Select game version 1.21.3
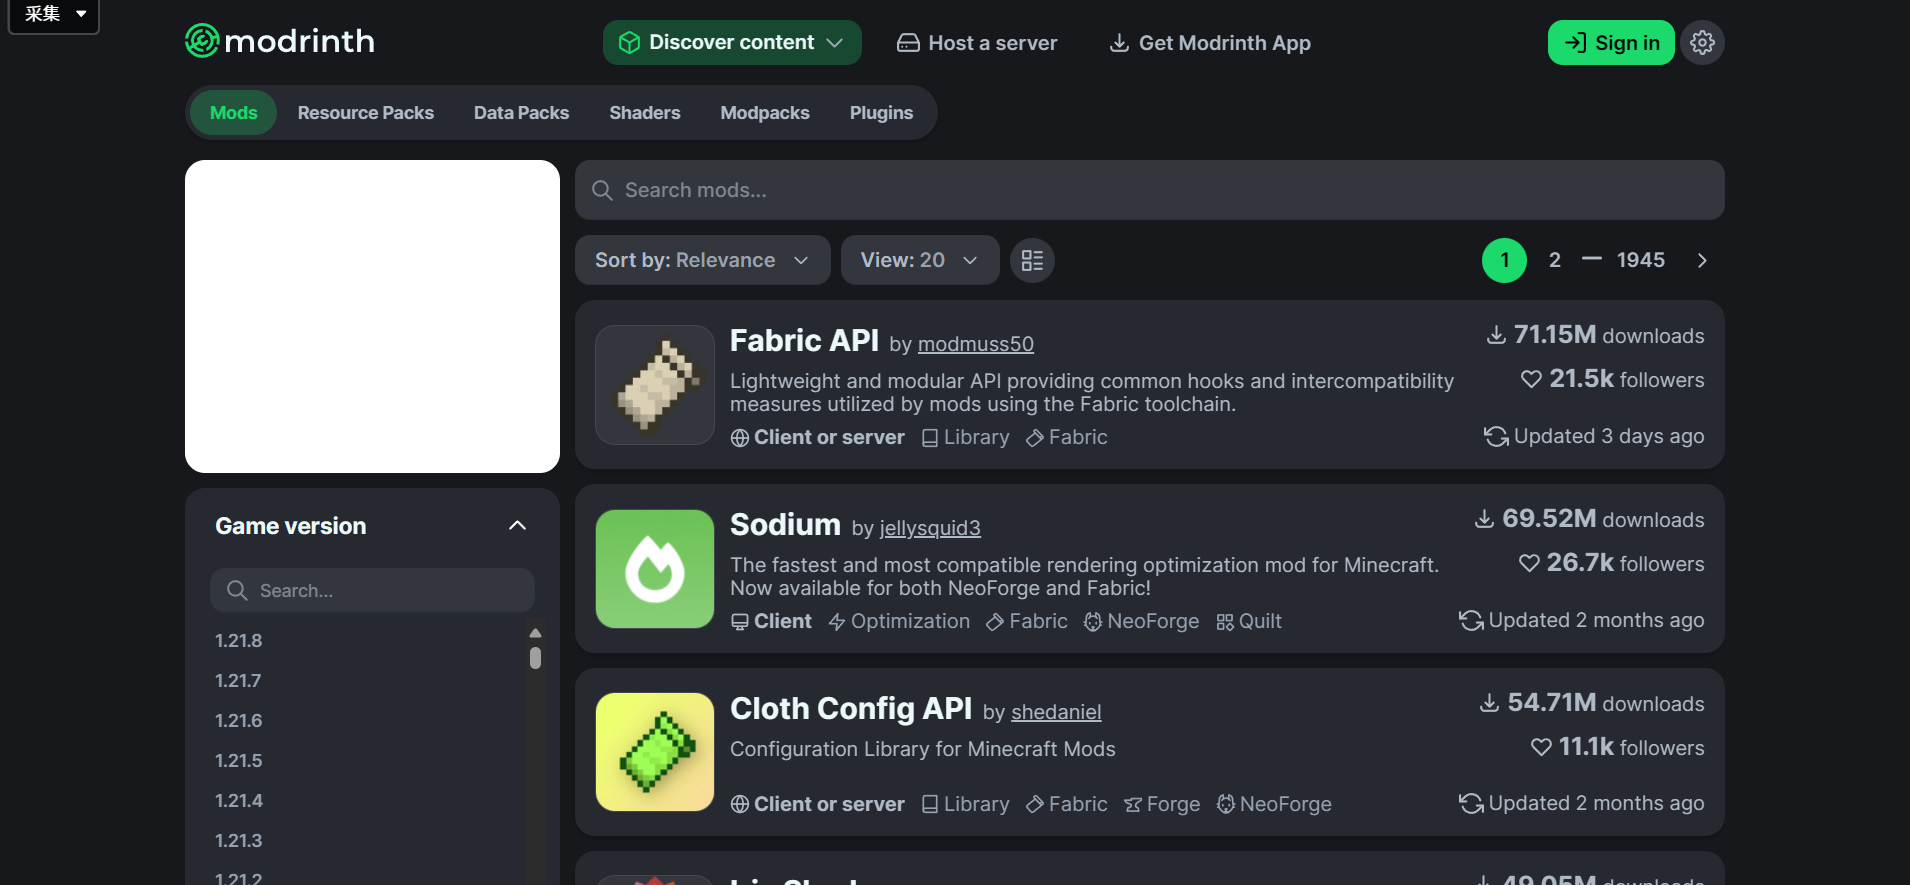1910x885 pixels. click(x=239, y=841)
